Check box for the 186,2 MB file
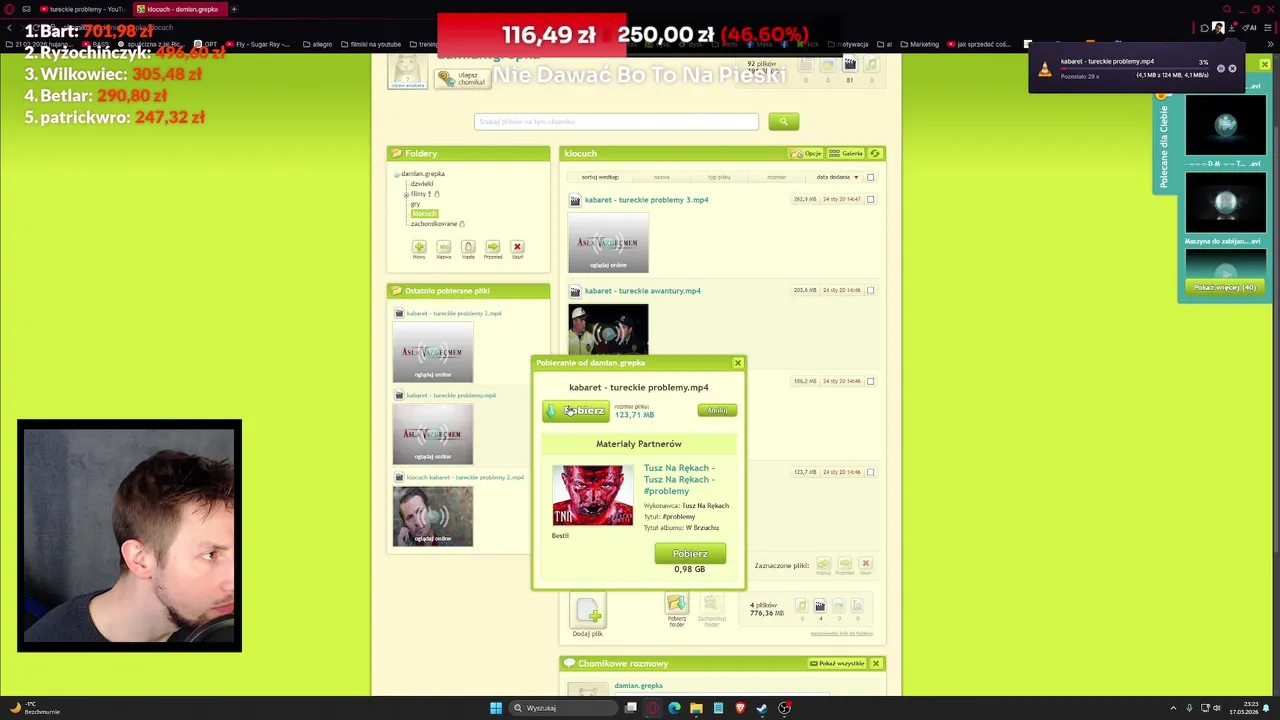The height and width of the screenshot is (720, 1280). (x=870, y=381)
